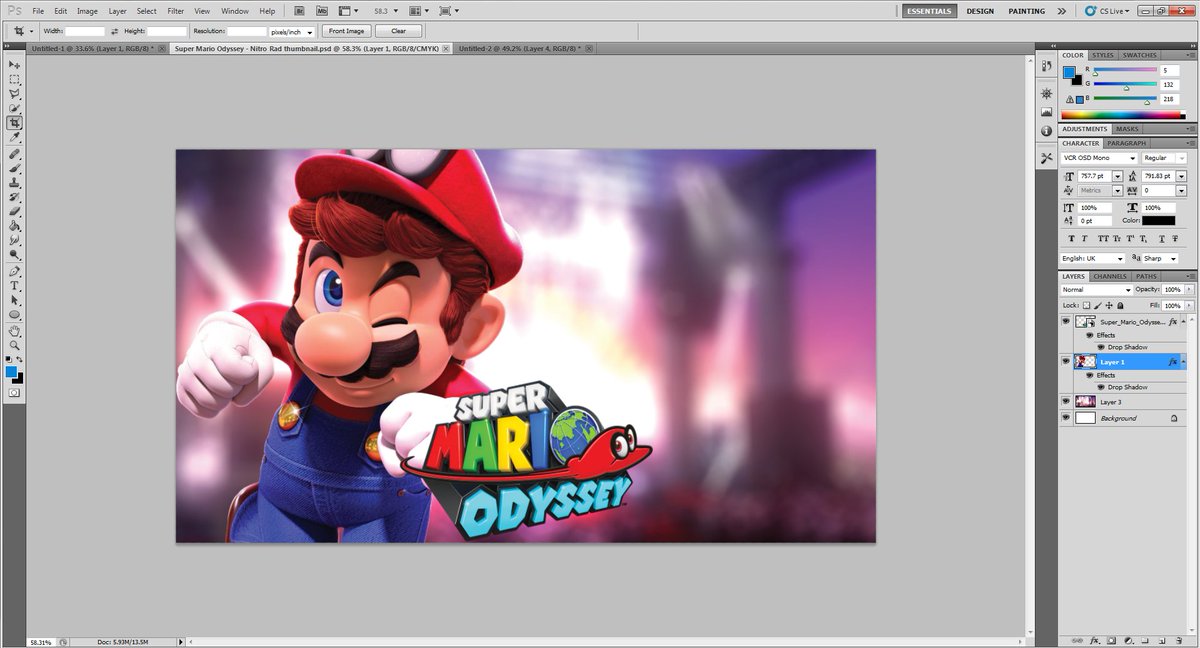
Task: Open the VCR OSD Mono font dropdown
Action: pyautogui.click(x=1099, y=158)
